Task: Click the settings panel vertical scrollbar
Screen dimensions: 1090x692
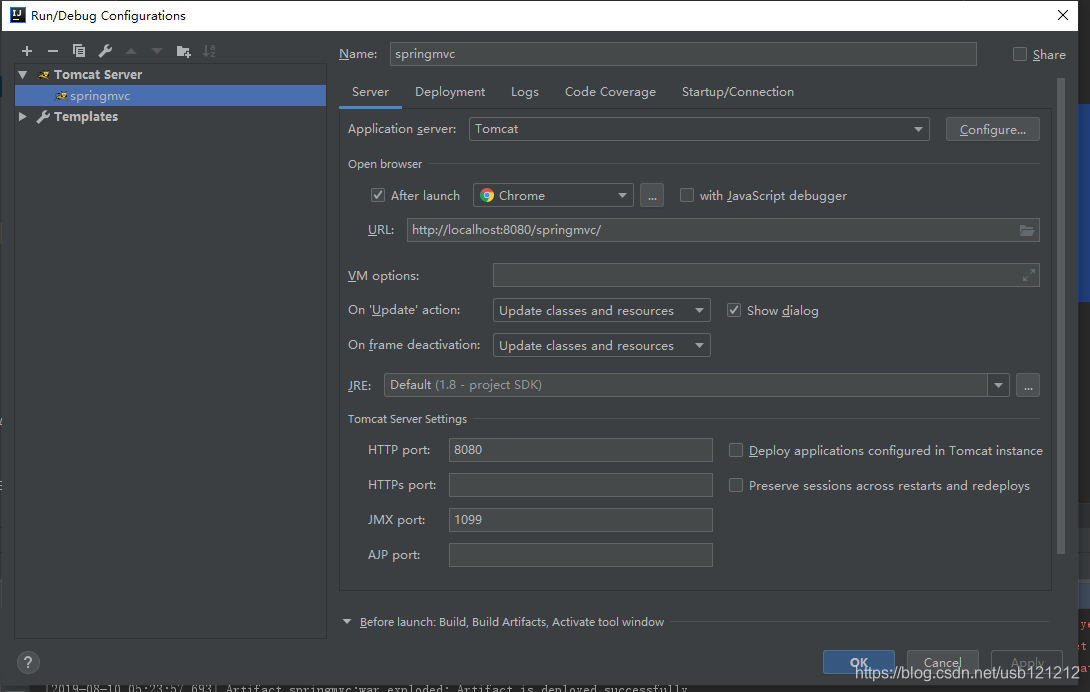Action: [1061, 316]
